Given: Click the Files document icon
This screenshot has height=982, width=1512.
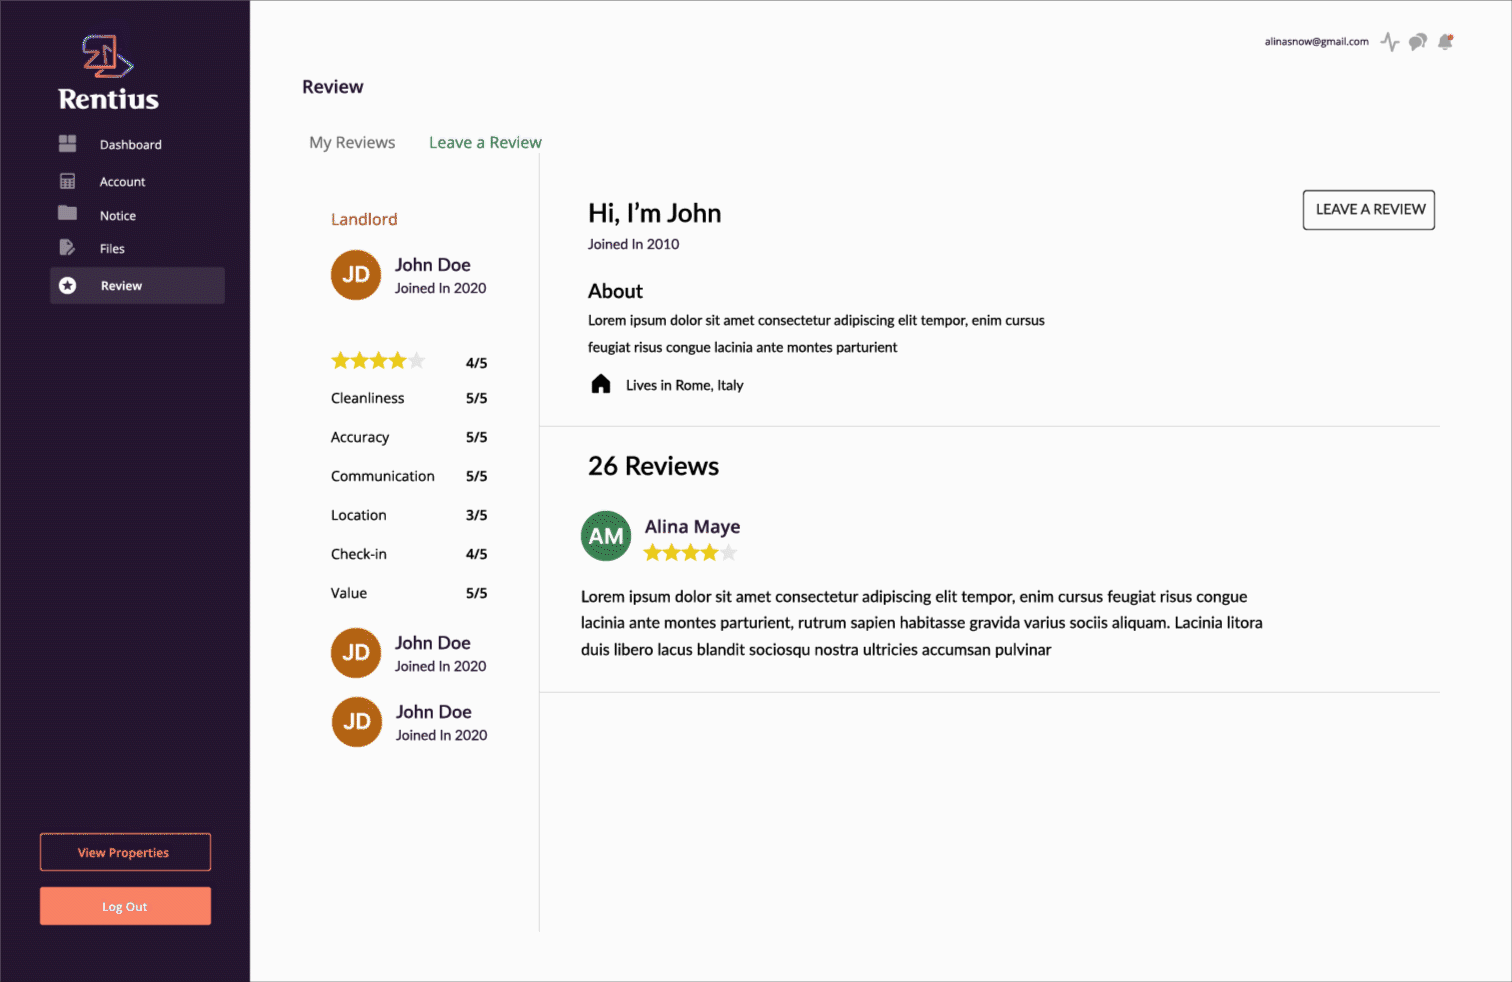Looking at the screenshot, I should pos(67,247).
